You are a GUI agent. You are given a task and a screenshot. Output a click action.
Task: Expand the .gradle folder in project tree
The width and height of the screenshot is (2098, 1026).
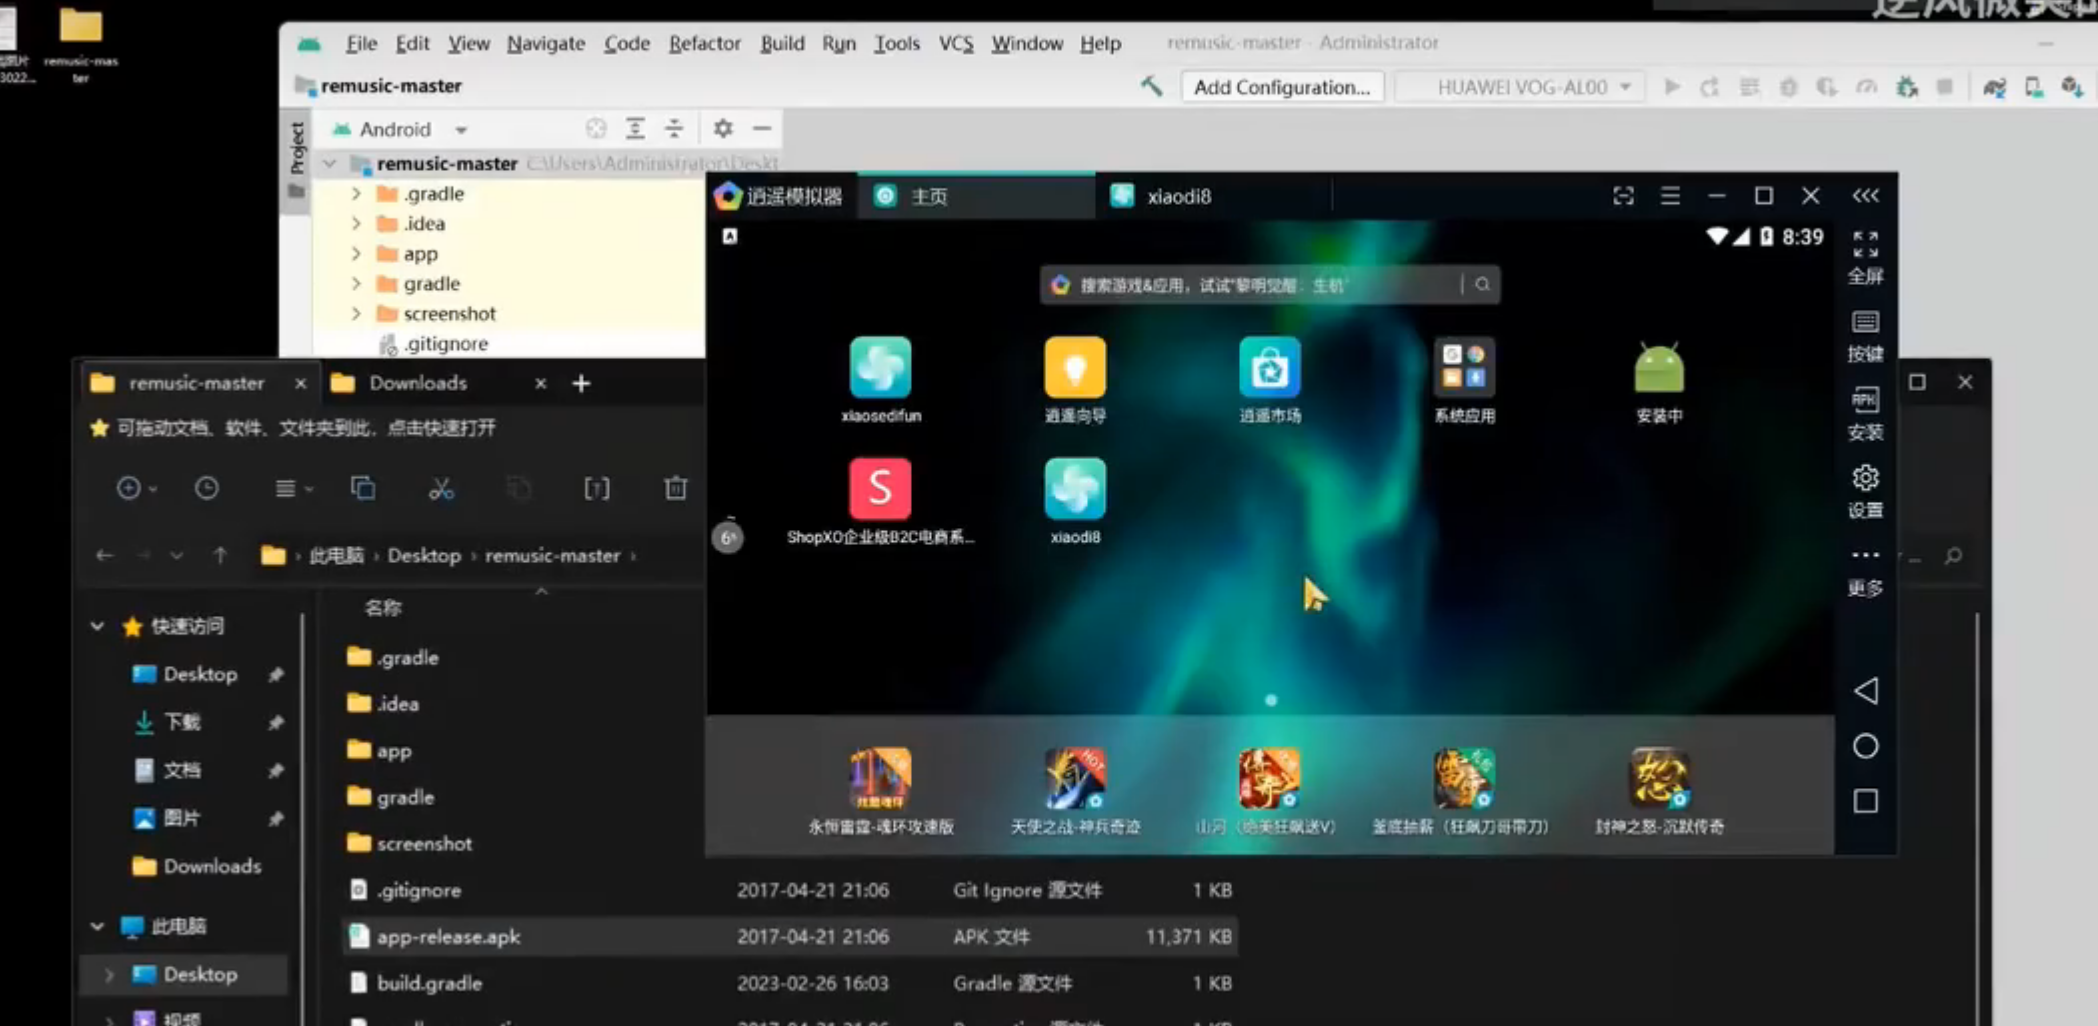coord(356,193)
